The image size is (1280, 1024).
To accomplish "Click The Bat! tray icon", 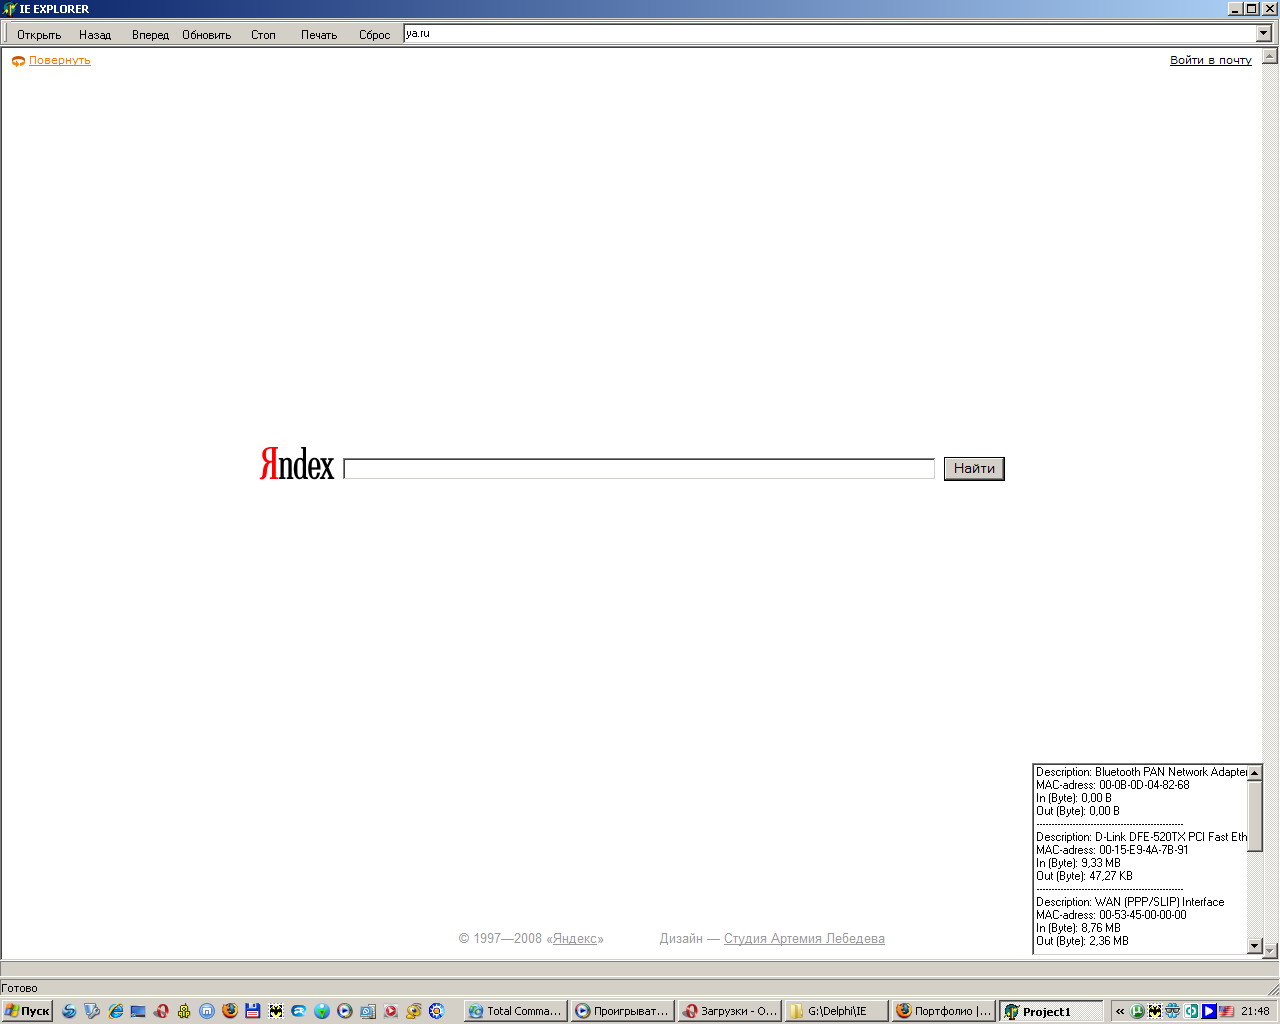I will coord(1155,1011).
